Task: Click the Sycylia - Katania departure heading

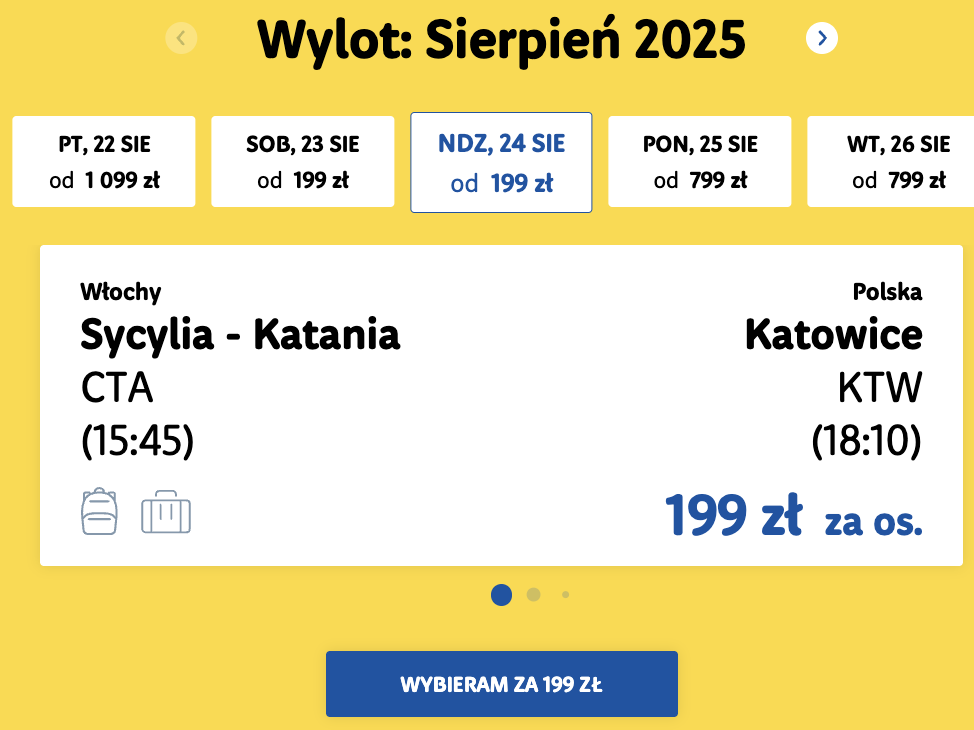Action: 240,335
